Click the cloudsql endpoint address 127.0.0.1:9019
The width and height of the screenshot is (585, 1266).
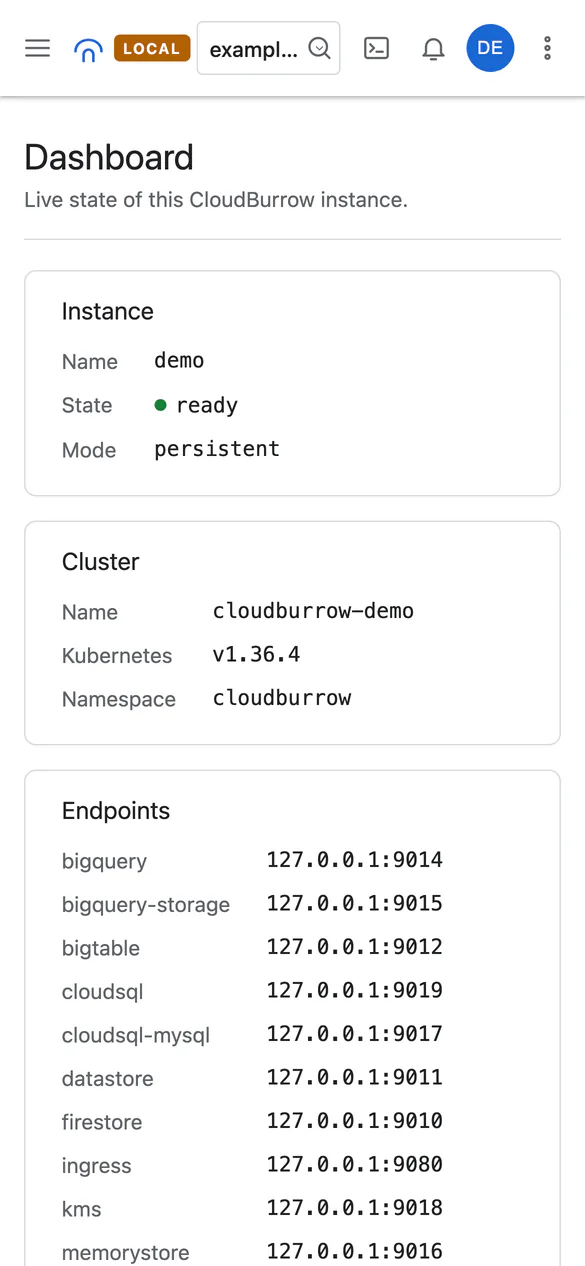tap(355, 991)
